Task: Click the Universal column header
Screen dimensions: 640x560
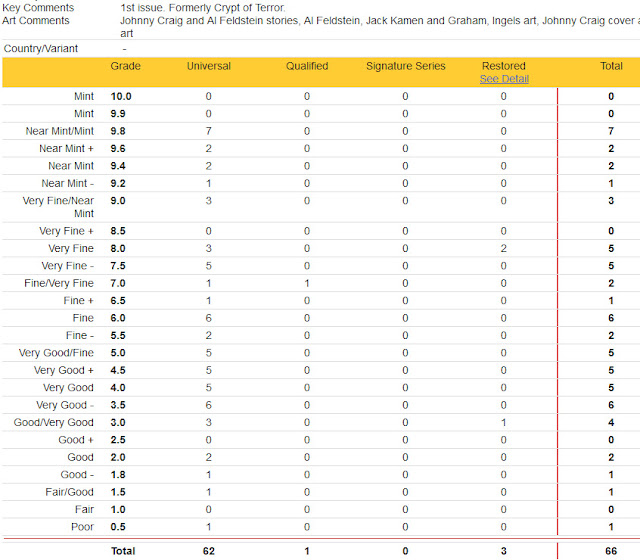Action: (209, 66)
